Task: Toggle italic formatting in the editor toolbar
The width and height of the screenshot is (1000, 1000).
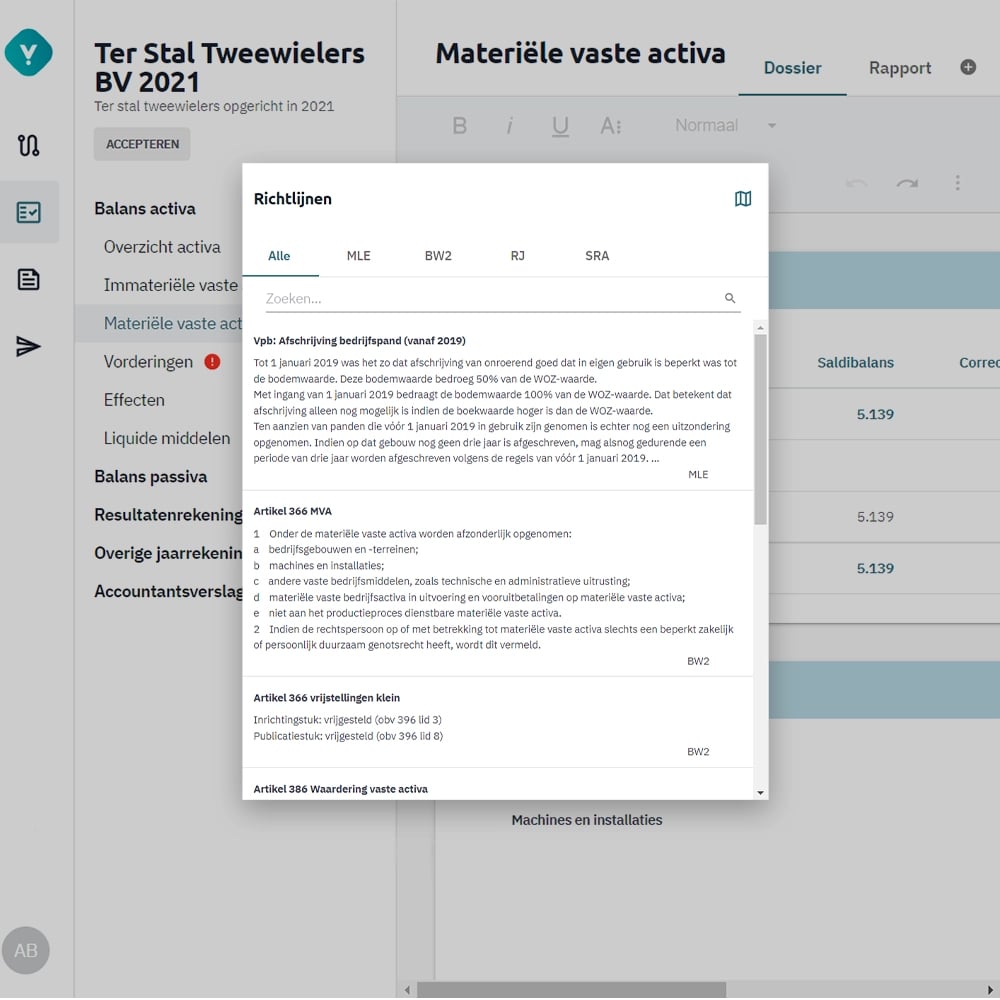Action: point(510,125)
